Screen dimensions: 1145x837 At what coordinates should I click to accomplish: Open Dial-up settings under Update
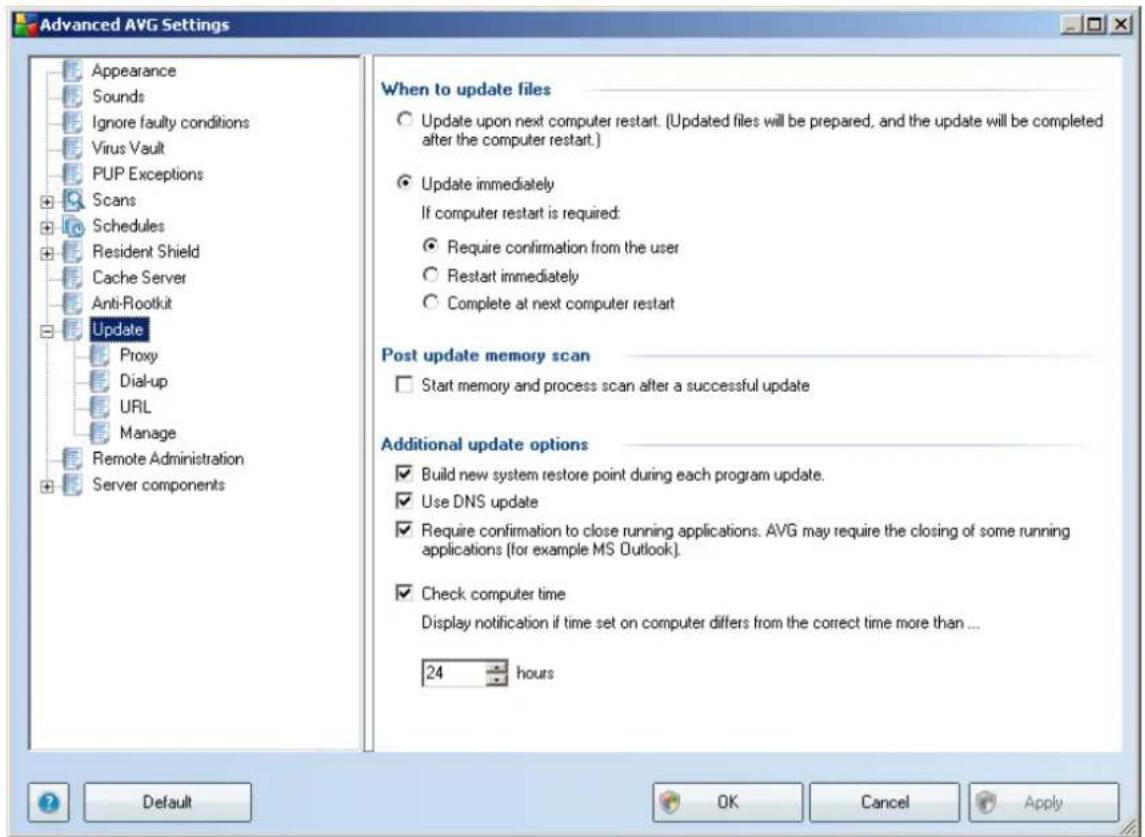(x=143, y=381)
